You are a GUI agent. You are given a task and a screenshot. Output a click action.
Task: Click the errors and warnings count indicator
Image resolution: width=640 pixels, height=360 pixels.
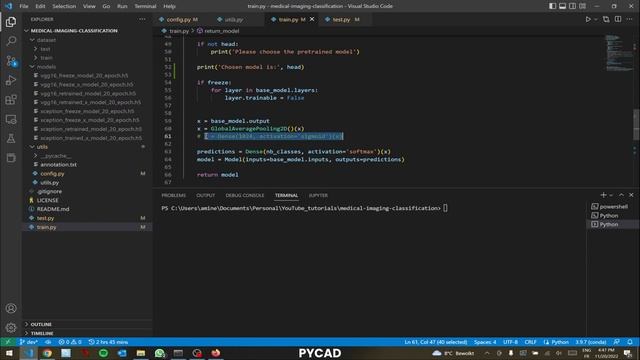[x=70, y=342]
